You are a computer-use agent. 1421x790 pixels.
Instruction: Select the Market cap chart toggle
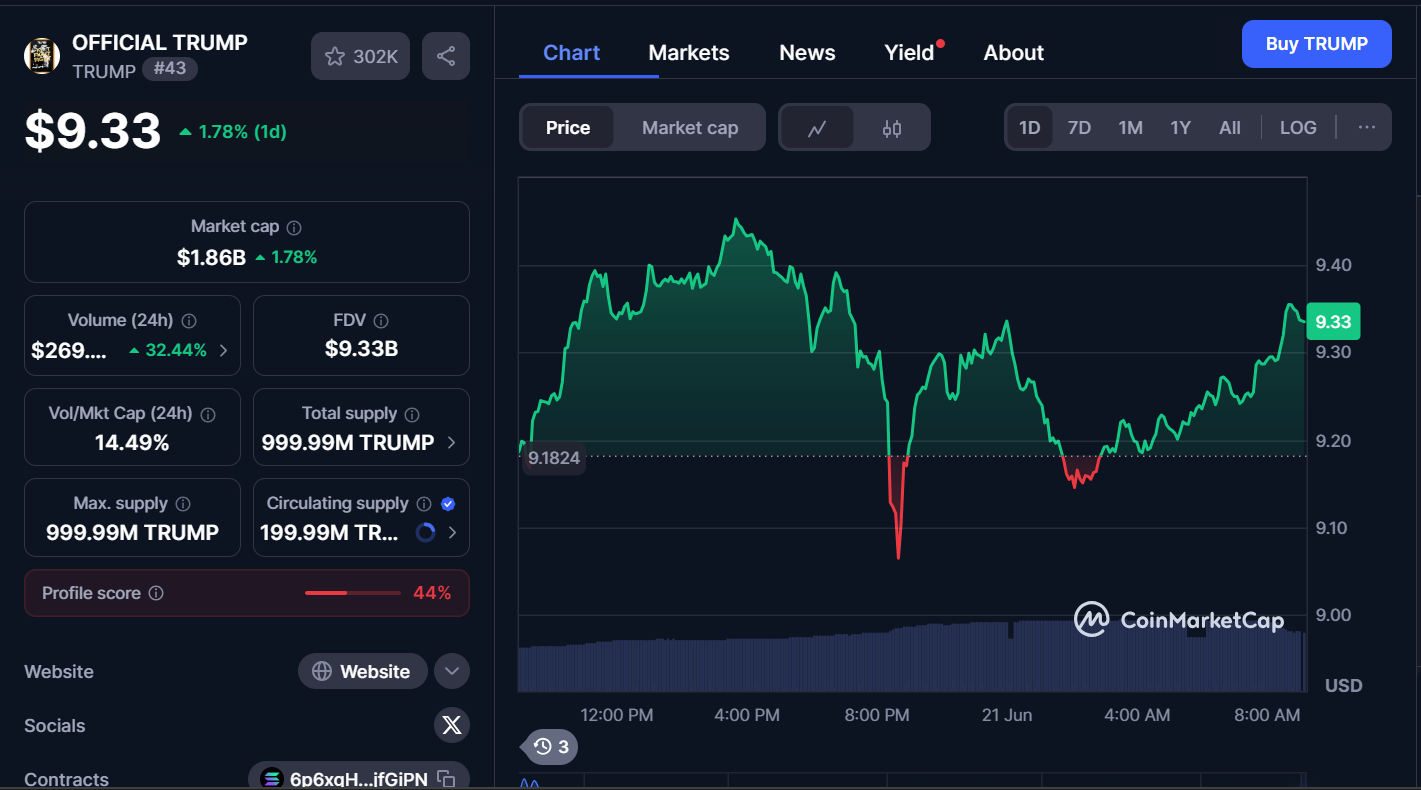(690, 128)
